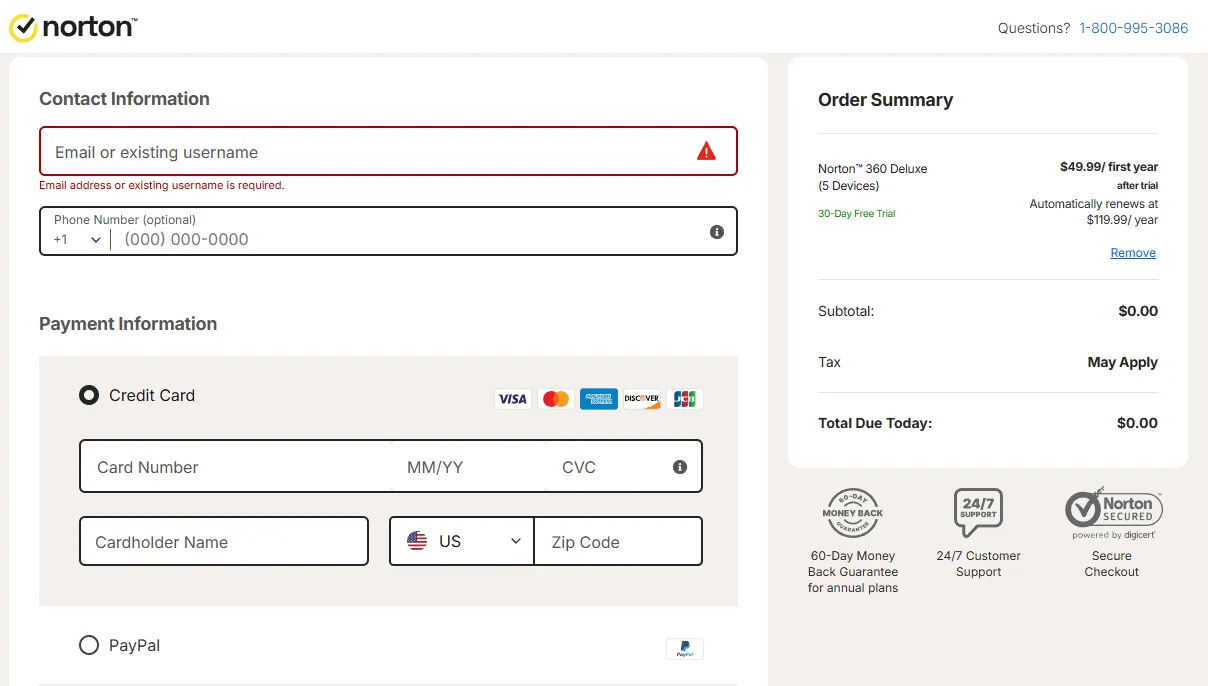Click the US flag icon

(x=418, y=540)
